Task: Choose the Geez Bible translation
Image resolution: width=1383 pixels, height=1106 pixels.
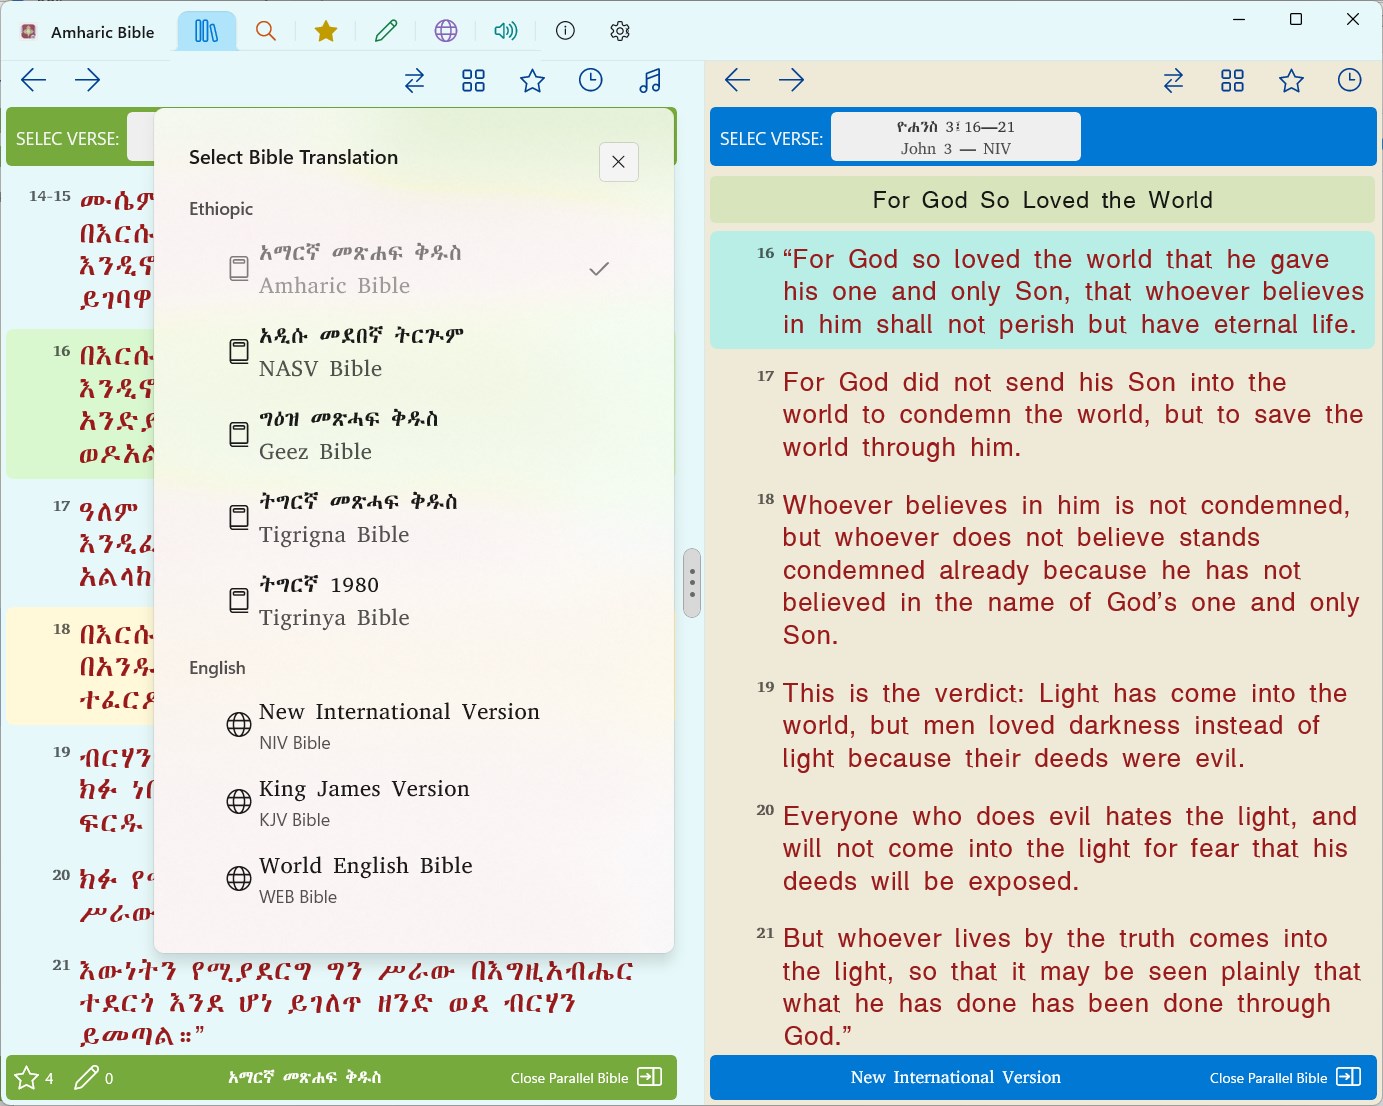Action: [414, 435]
